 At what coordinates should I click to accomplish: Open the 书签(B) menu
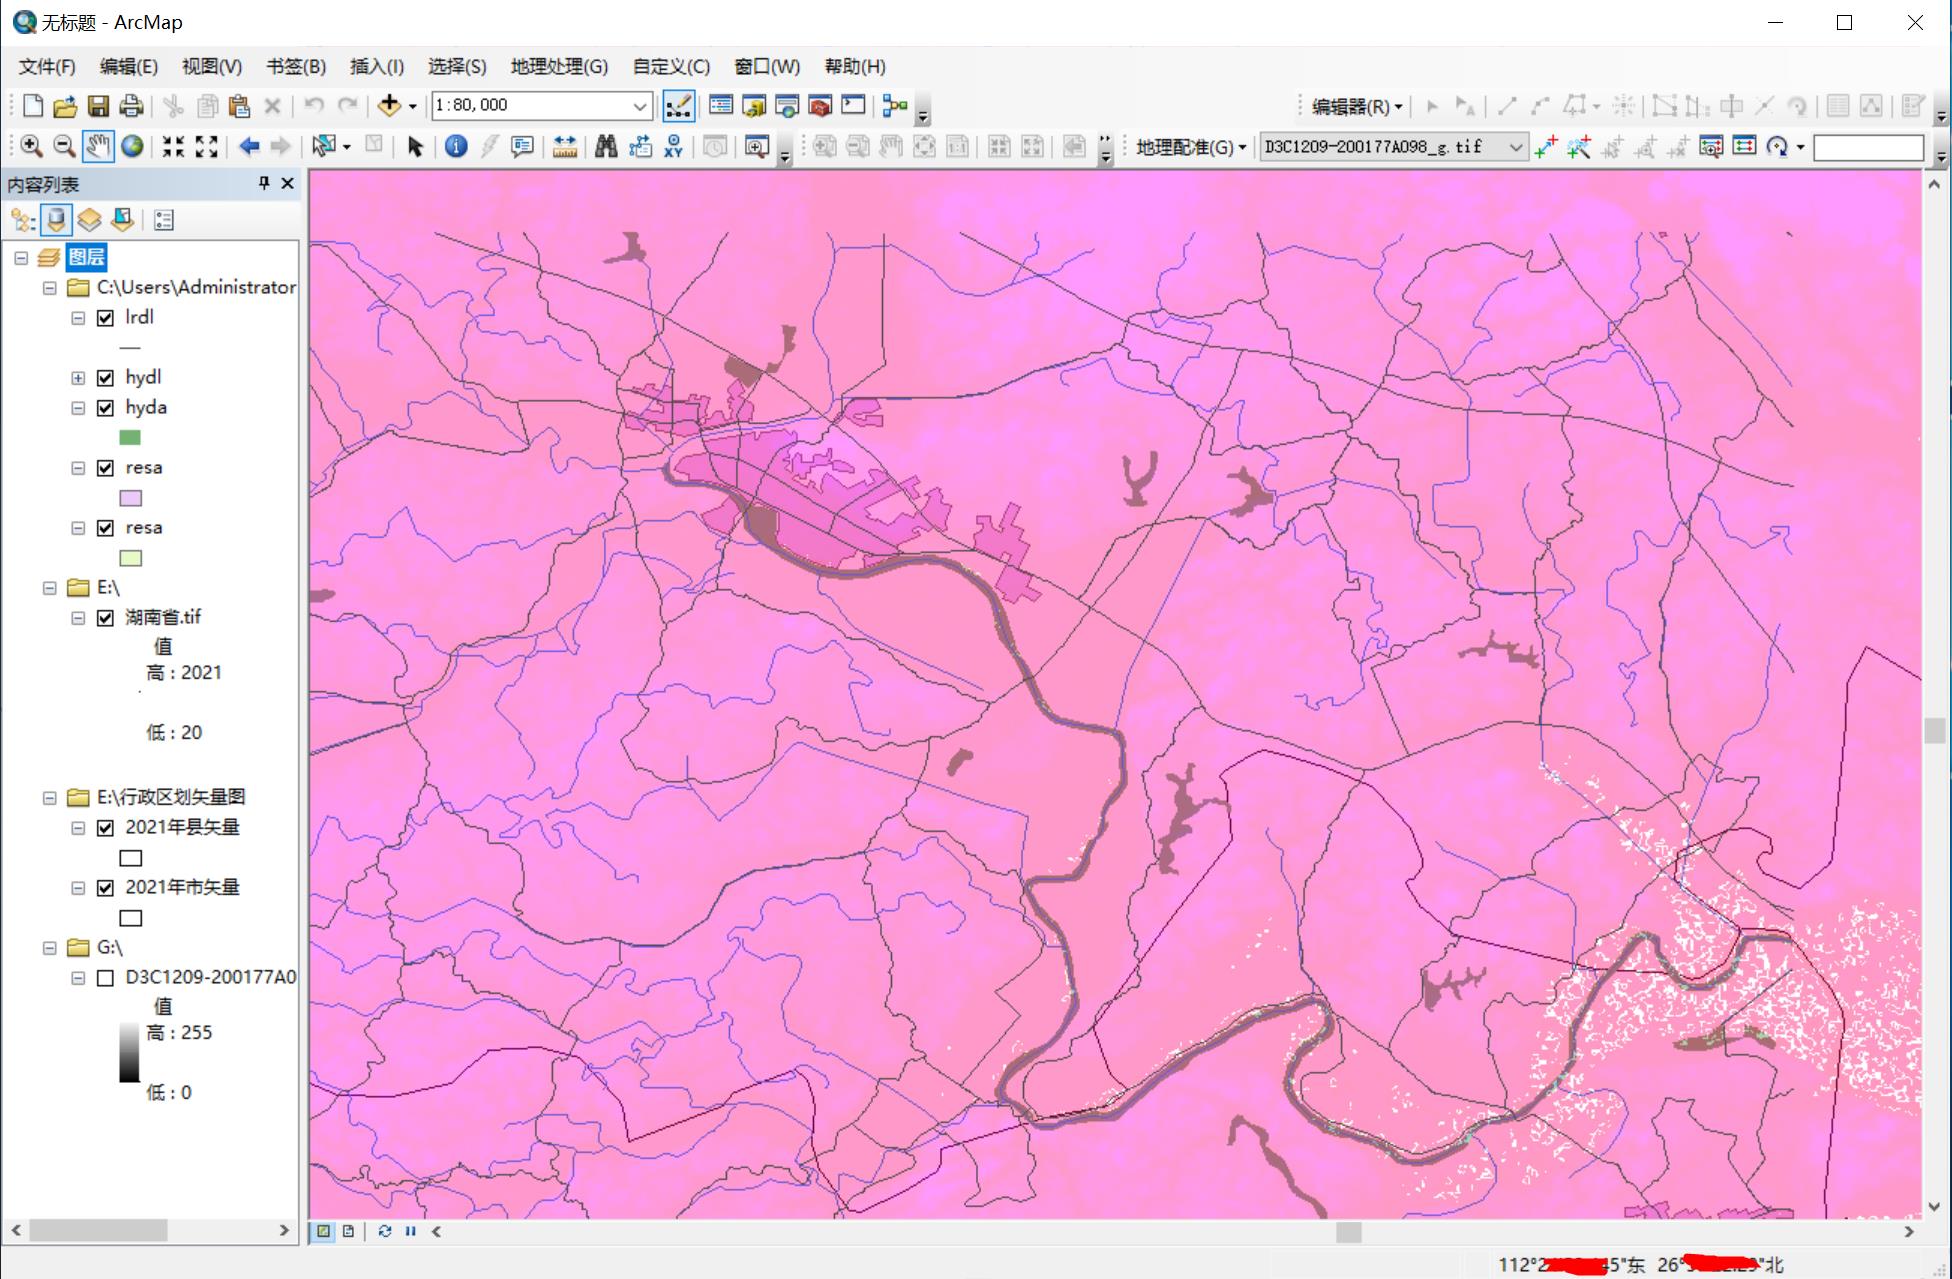[296, 66]
